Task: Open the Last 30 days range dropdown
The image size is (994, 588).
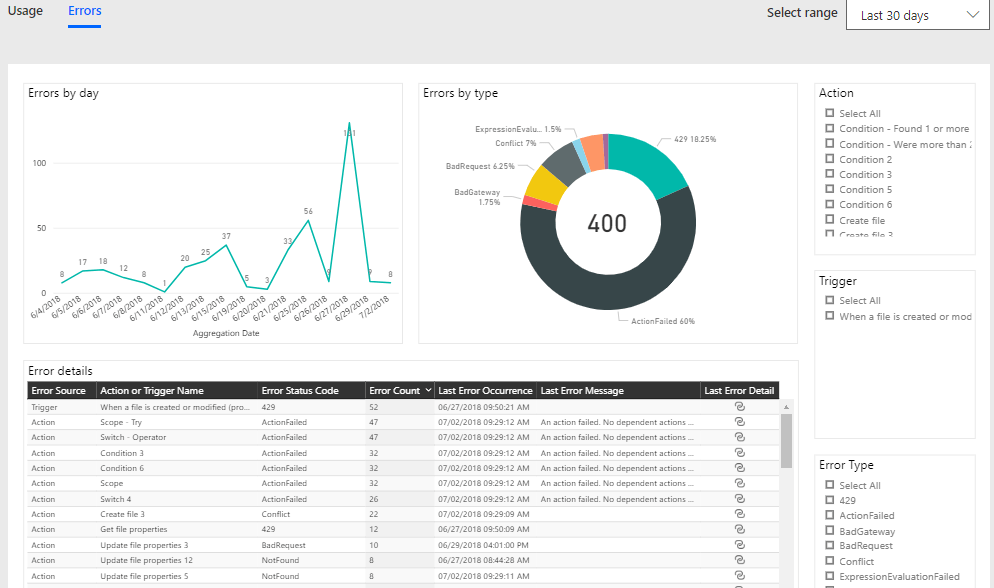Action: pyautogui.click(x=917, y=15)
